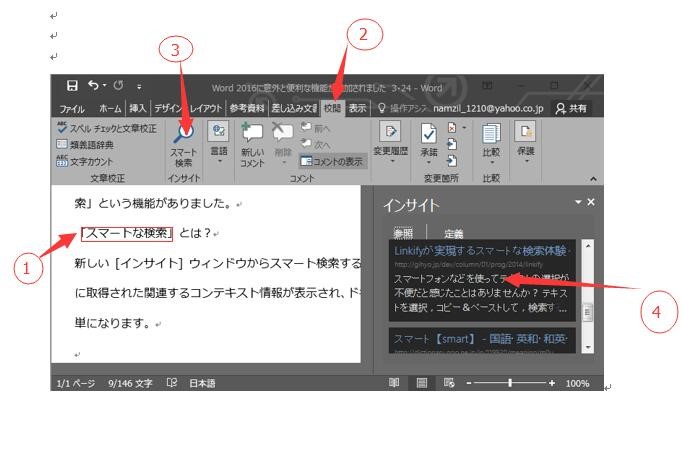Select the 校閲 tab
This screenshot has width=682, height=472.
tap(332, 108)
